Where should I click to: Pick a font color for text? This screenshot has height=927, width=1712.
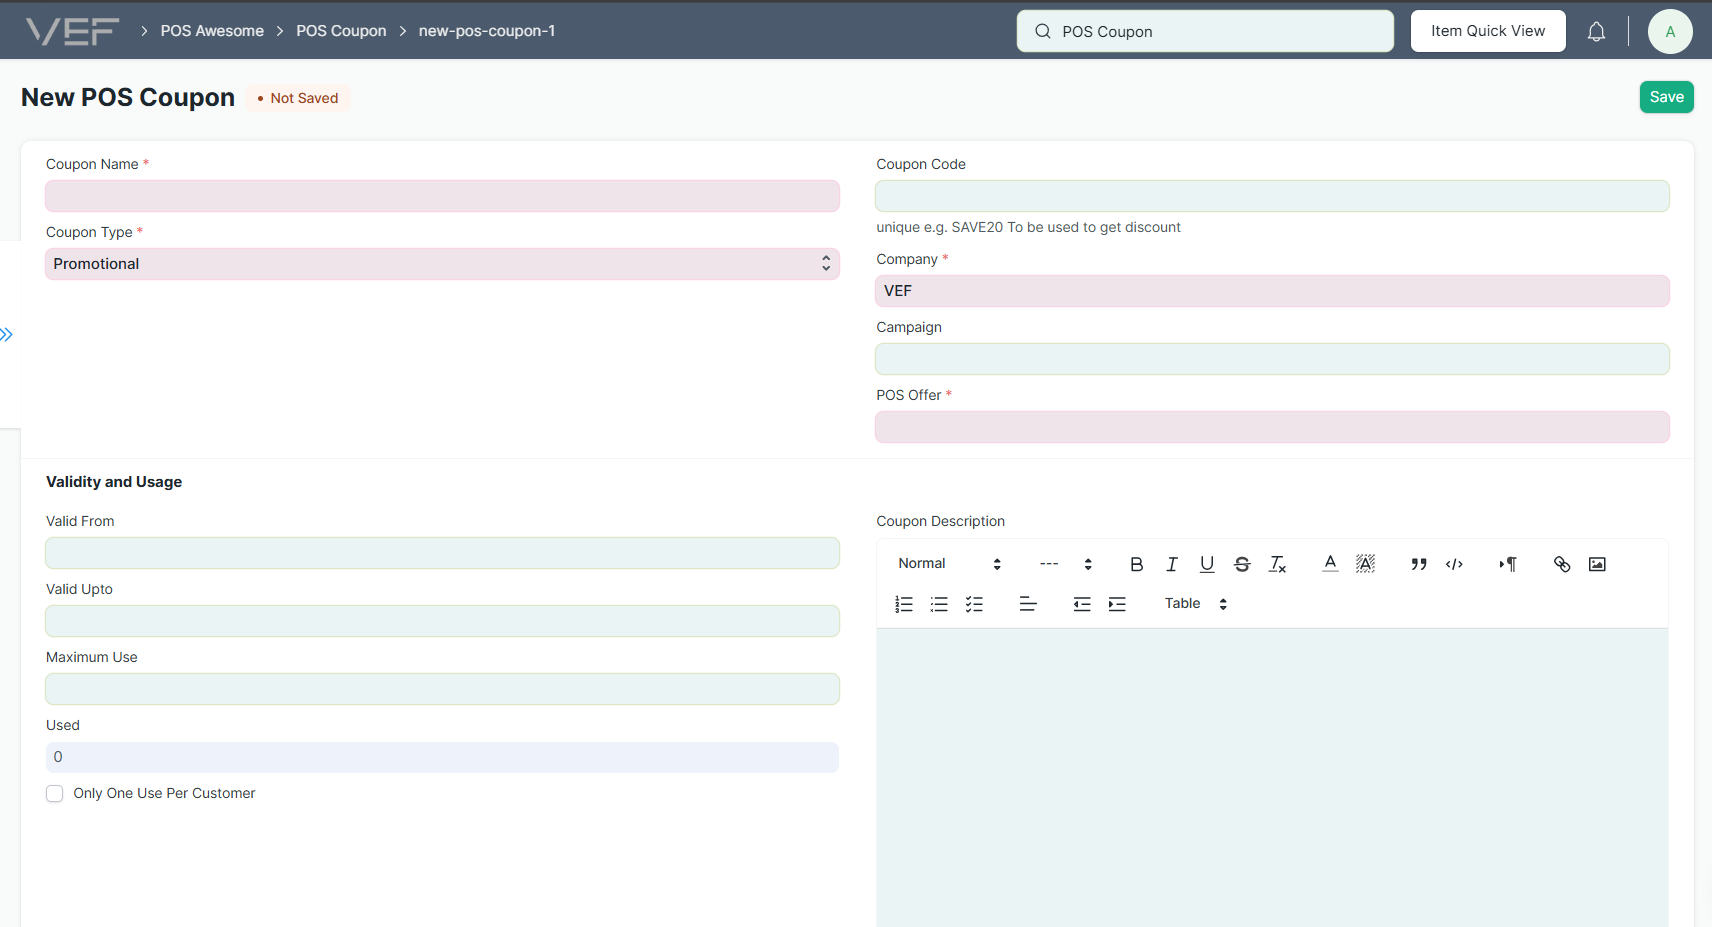1330,564
